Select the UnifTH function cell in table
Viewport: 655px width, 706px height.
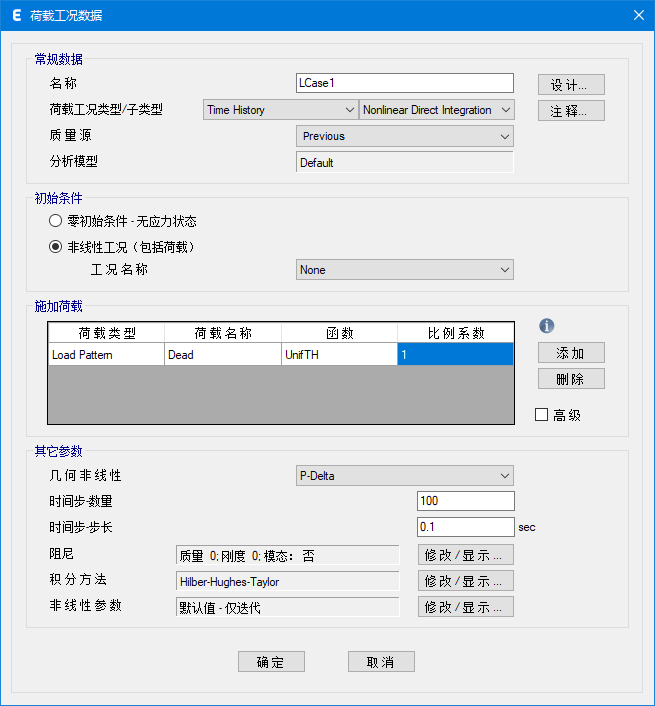(339, 354)
